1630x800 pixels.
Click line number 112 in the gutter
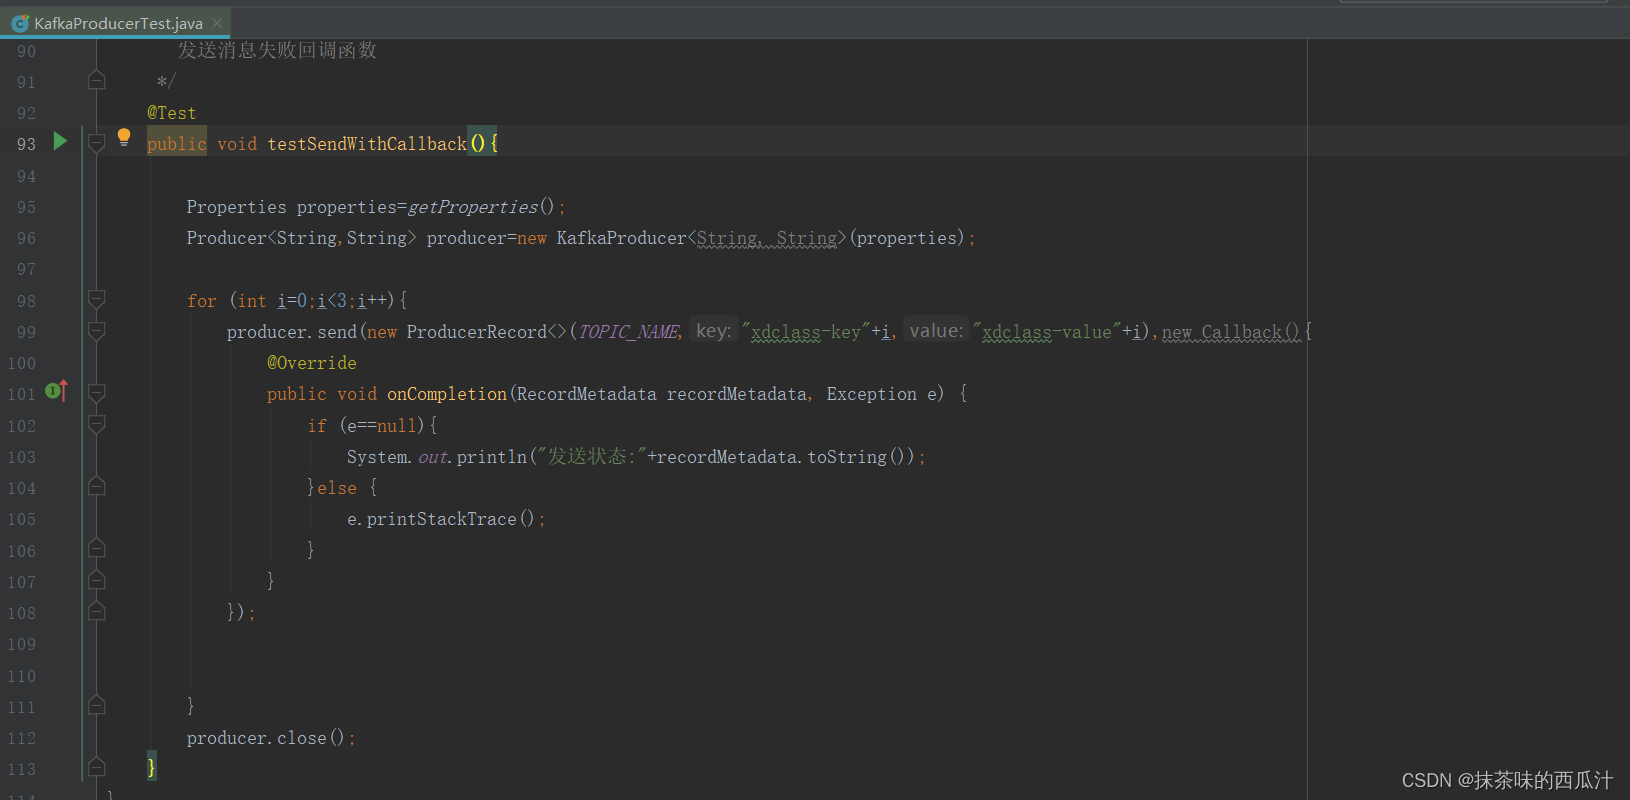click(x=22, y=738)
